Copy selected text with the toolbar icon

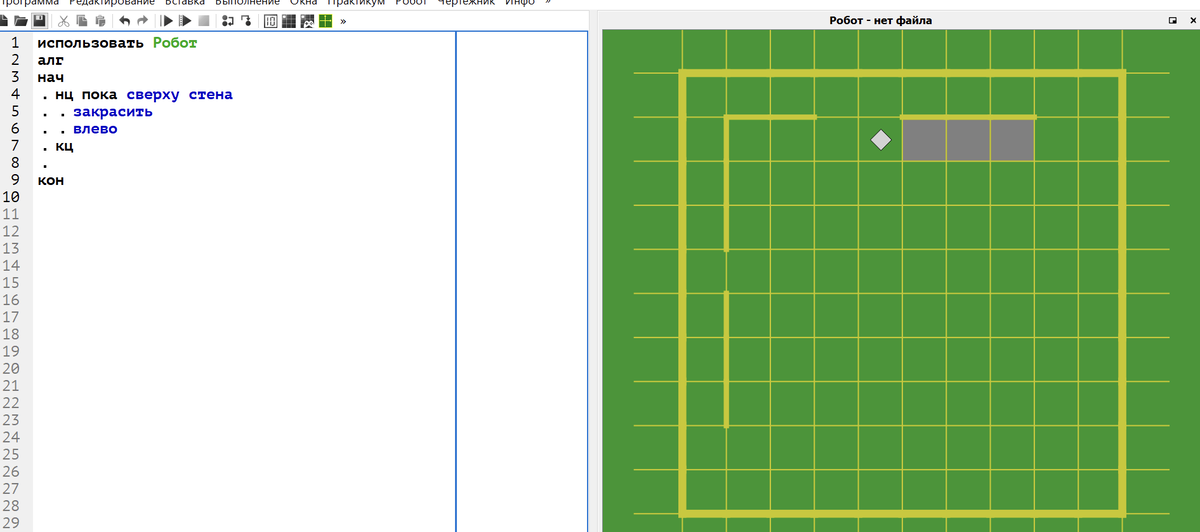(x=82, y=21)
